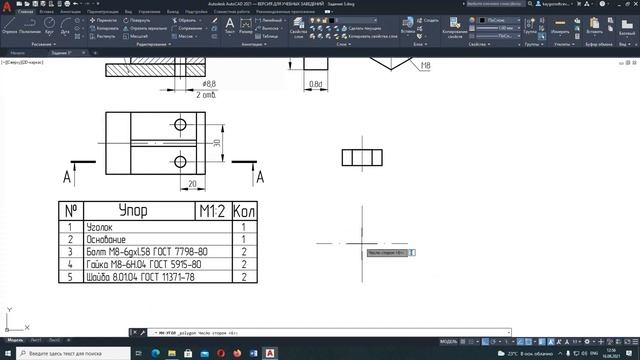Click the Move (Перенести) tool
This screenshot has width=640, height=360.
coord(103,20)
